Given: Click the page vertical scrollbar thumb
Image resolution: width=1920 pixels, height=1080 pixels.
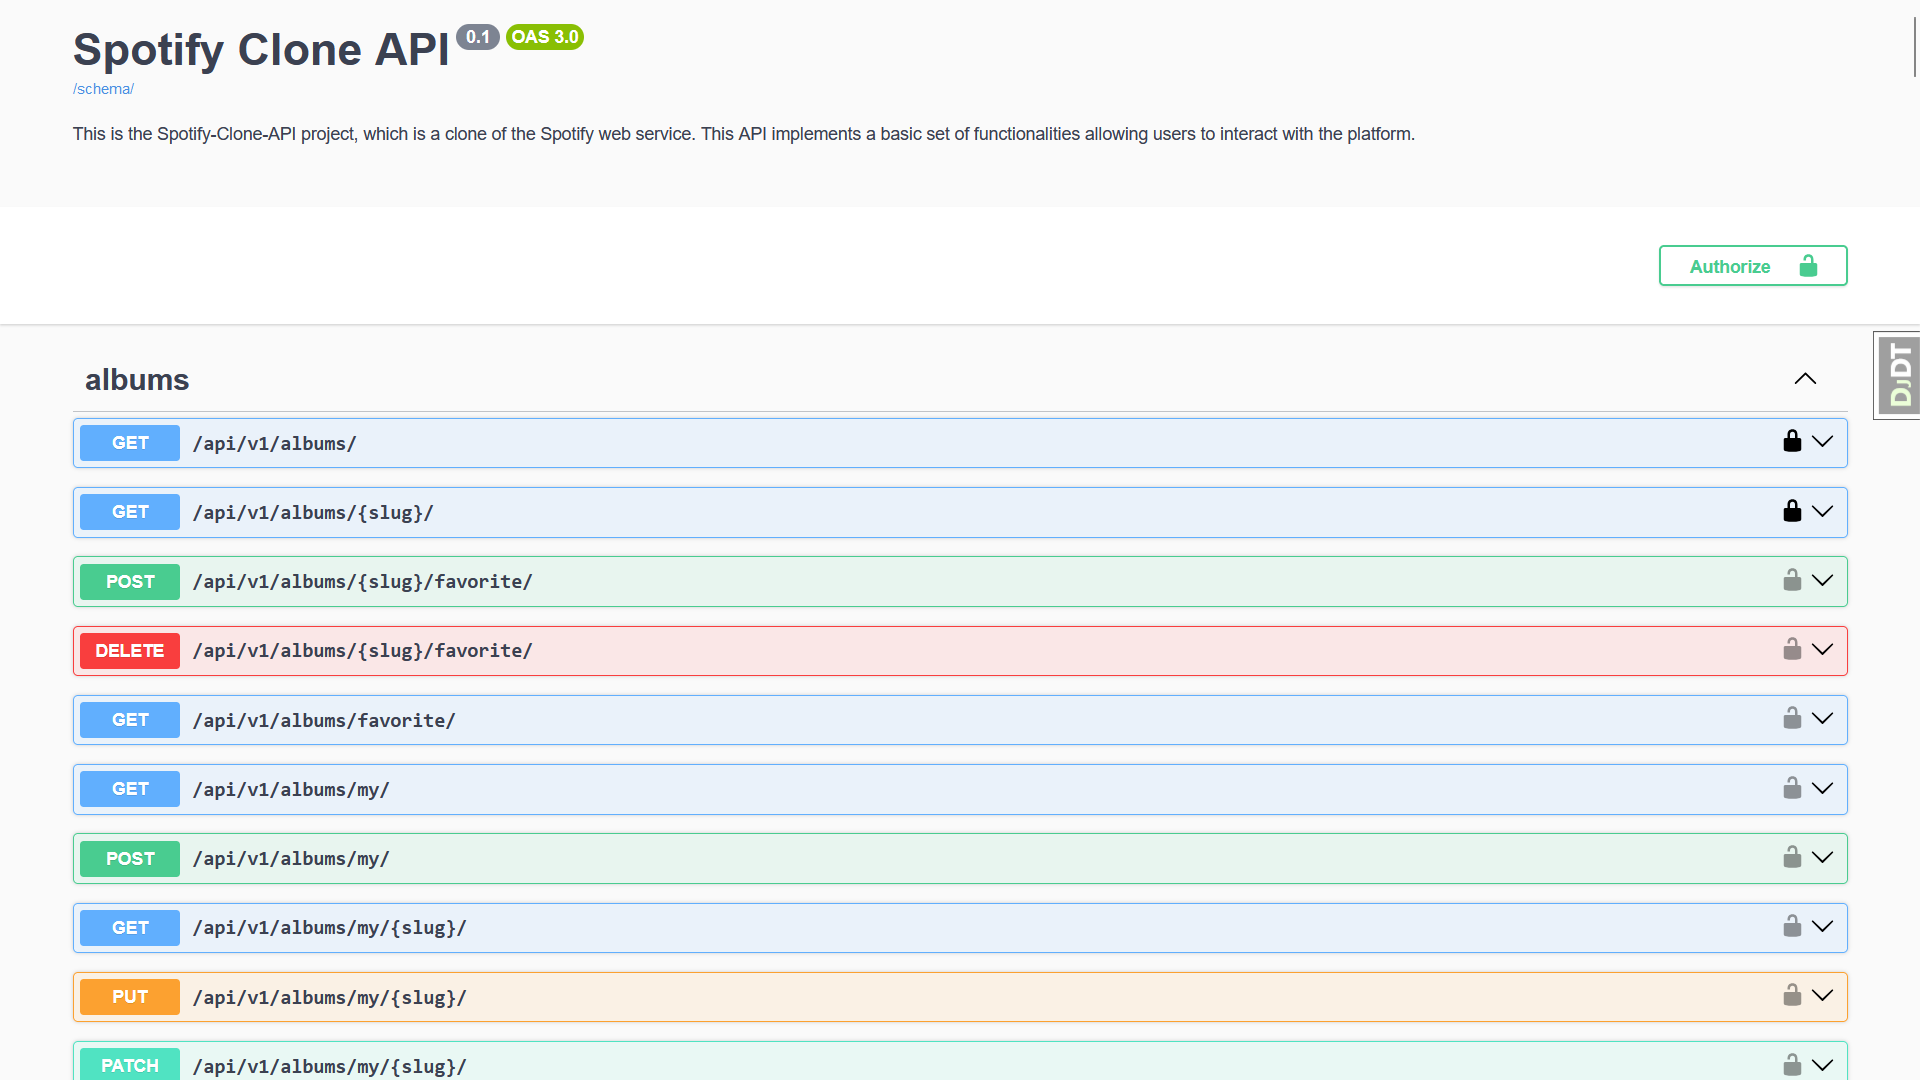Looking at the screenshot, I should click(x=1914, y=45).
